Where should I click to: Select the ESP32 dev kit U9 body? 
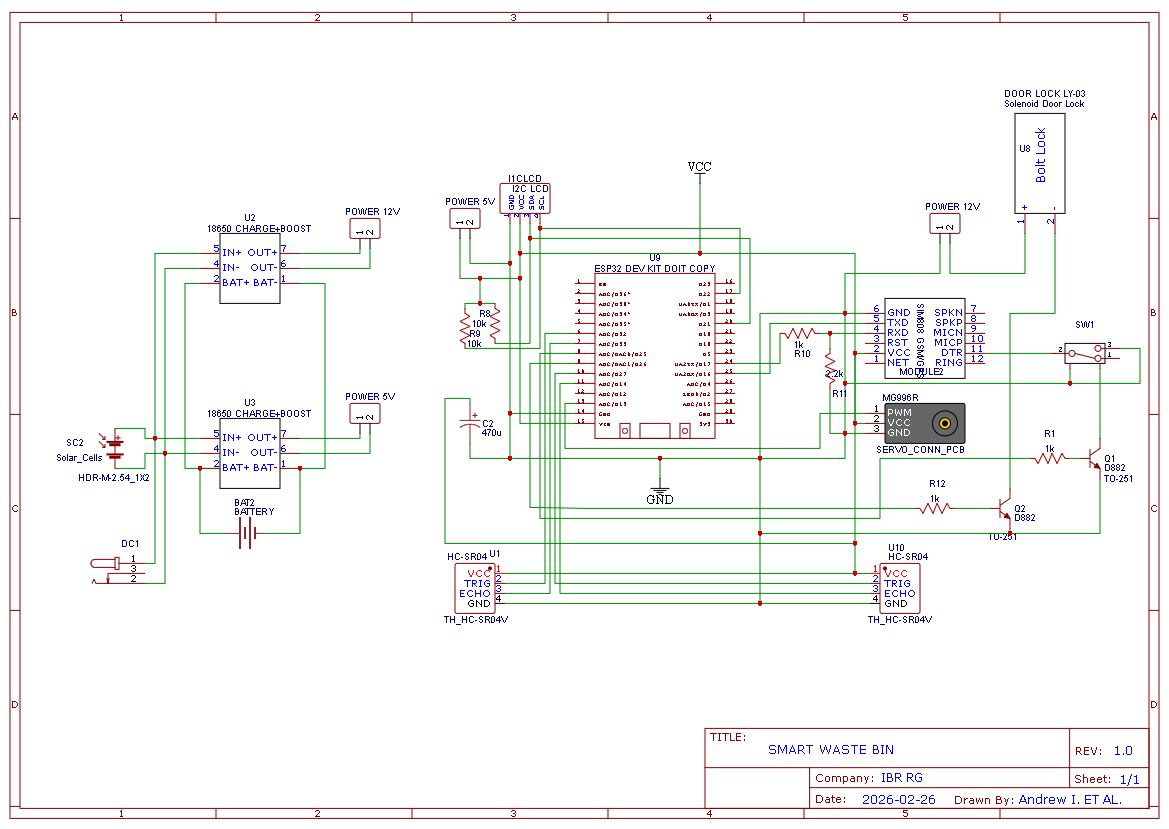click(x=655, y=356)
